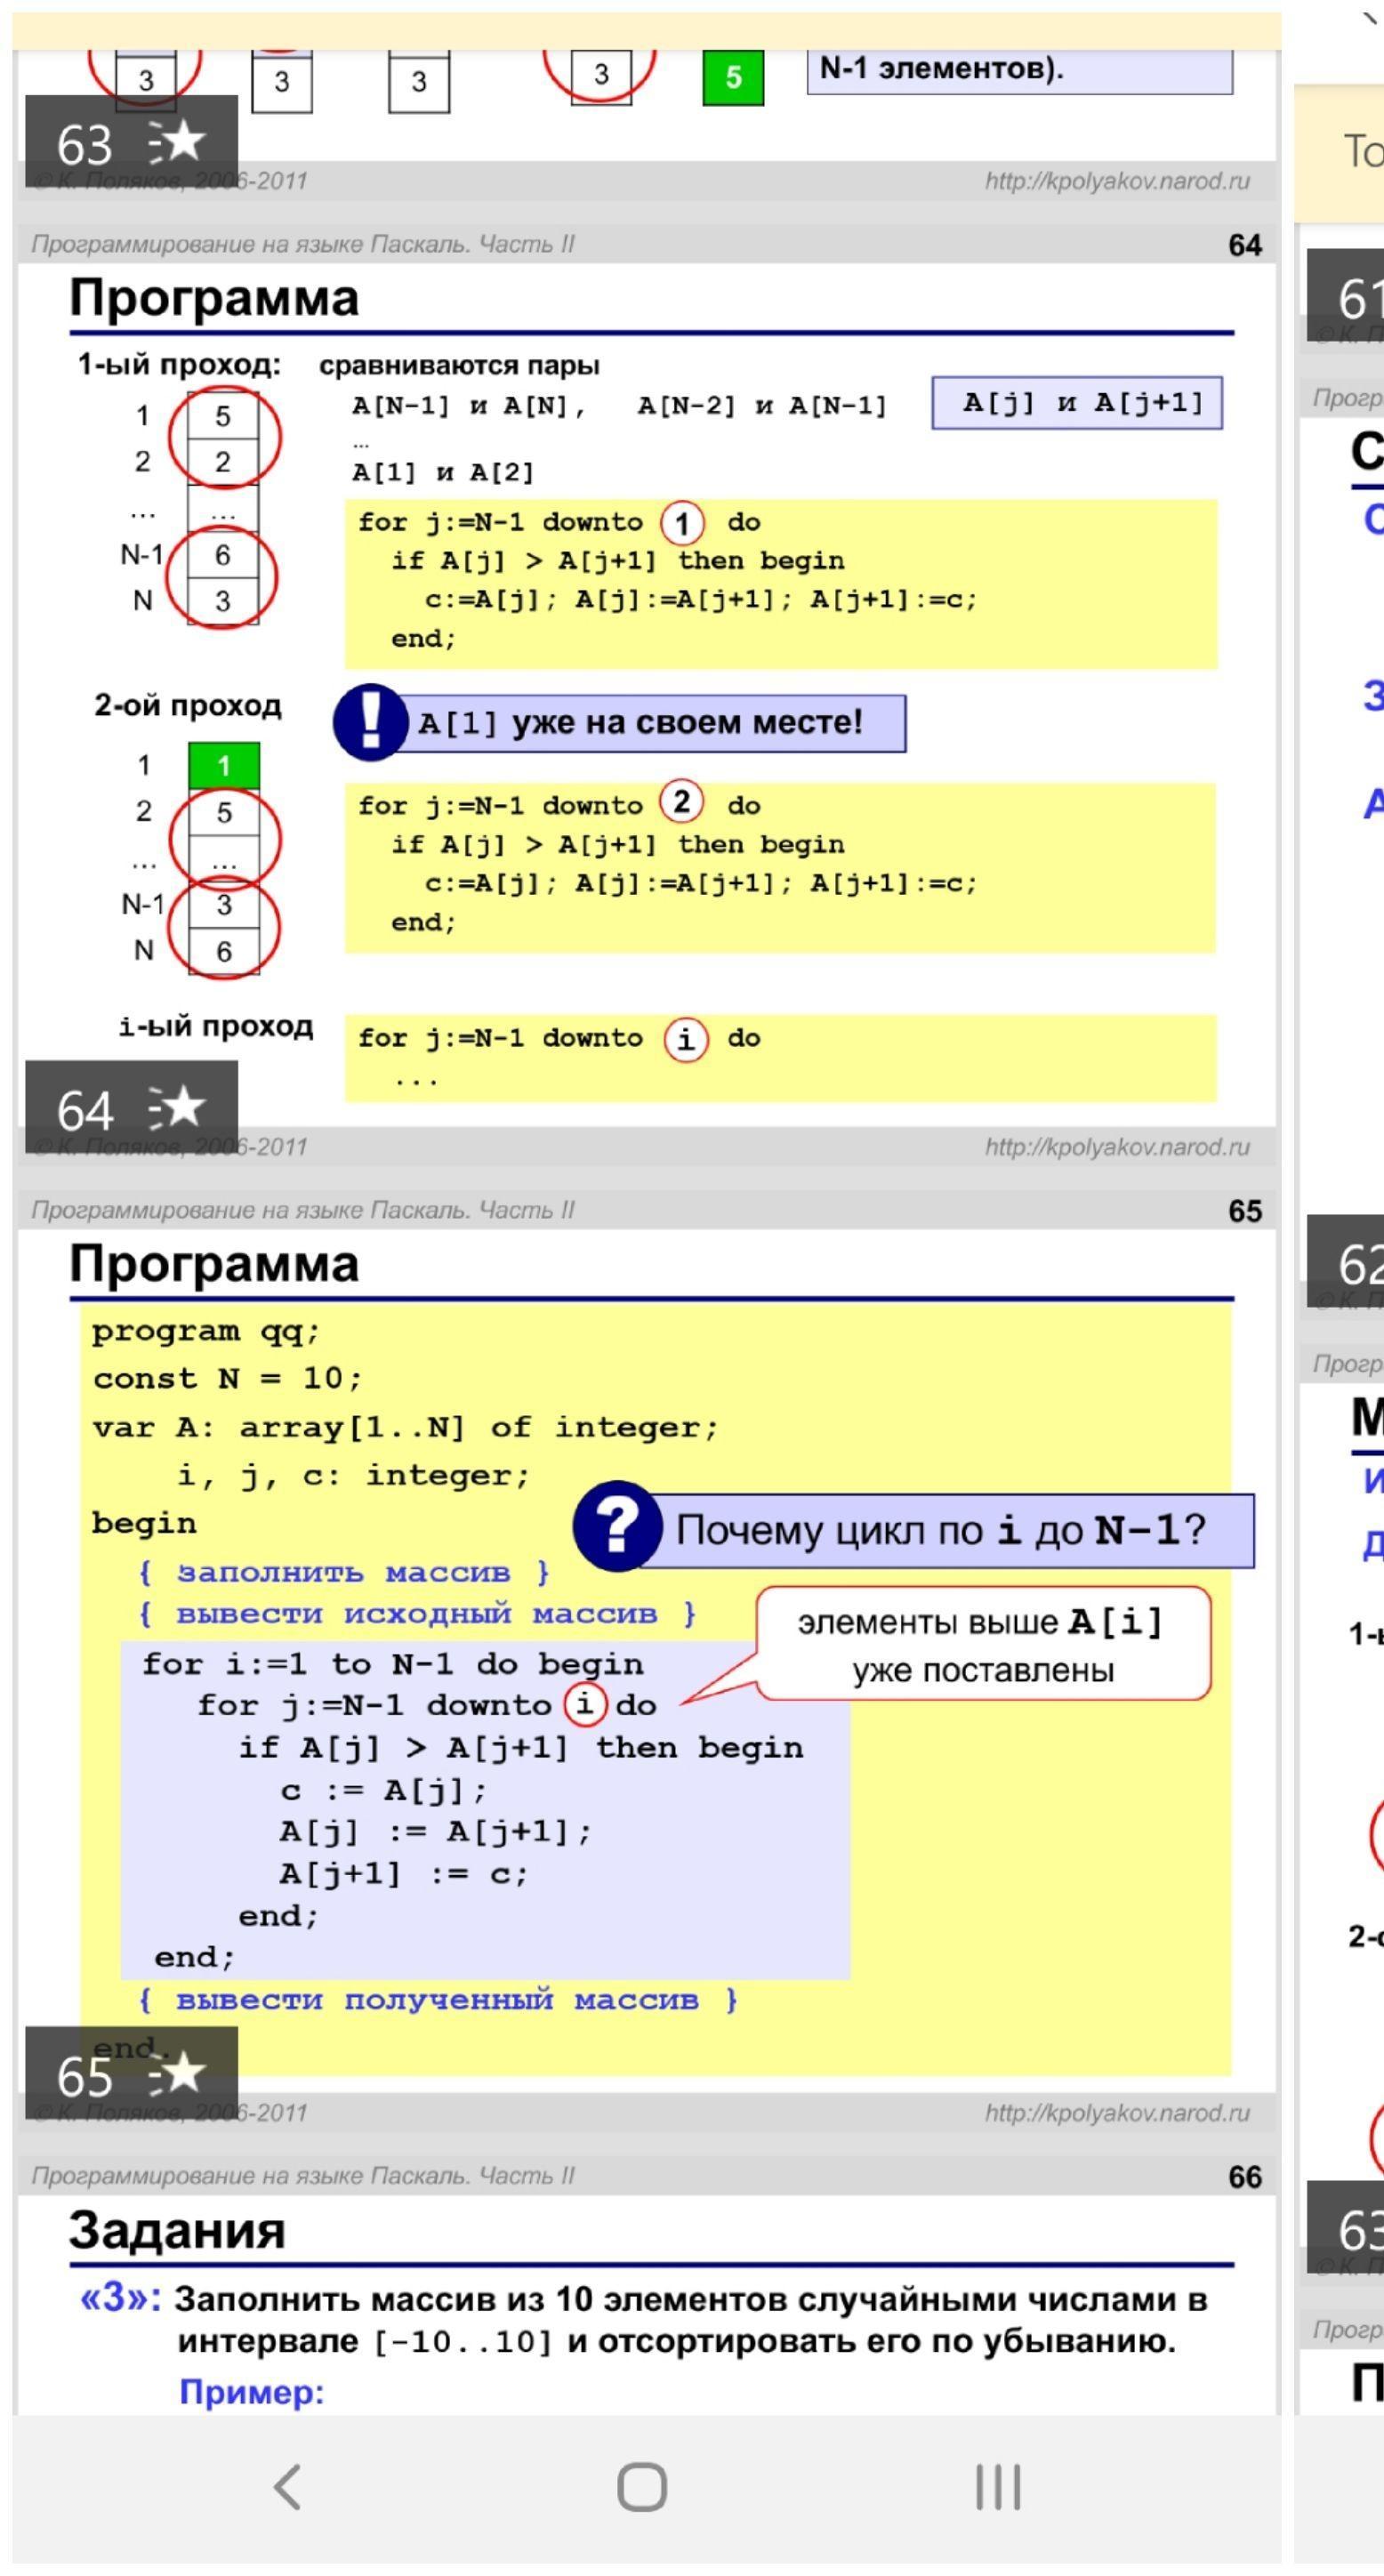Screen dimensions: 1384x2576
Task: Tap slide 65 header 'Программирование на языке Паскаль'
Action: coord(303,1210)
